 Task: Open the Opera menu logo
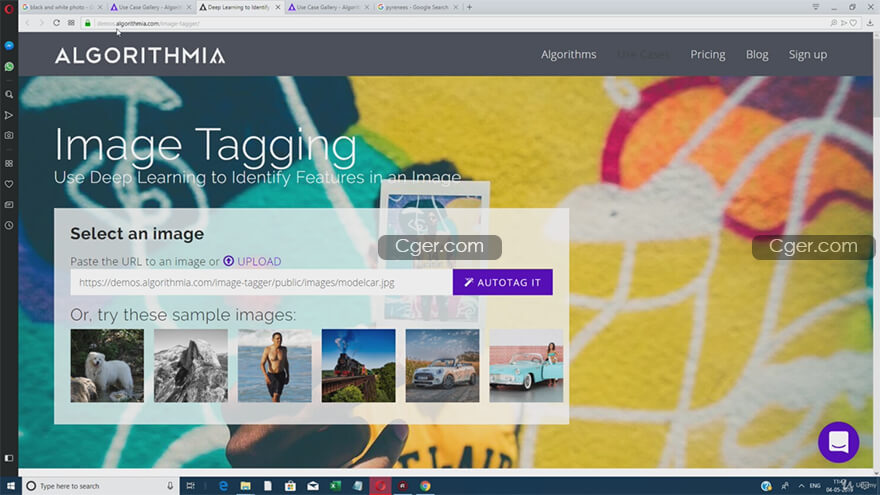coord(9,8)
